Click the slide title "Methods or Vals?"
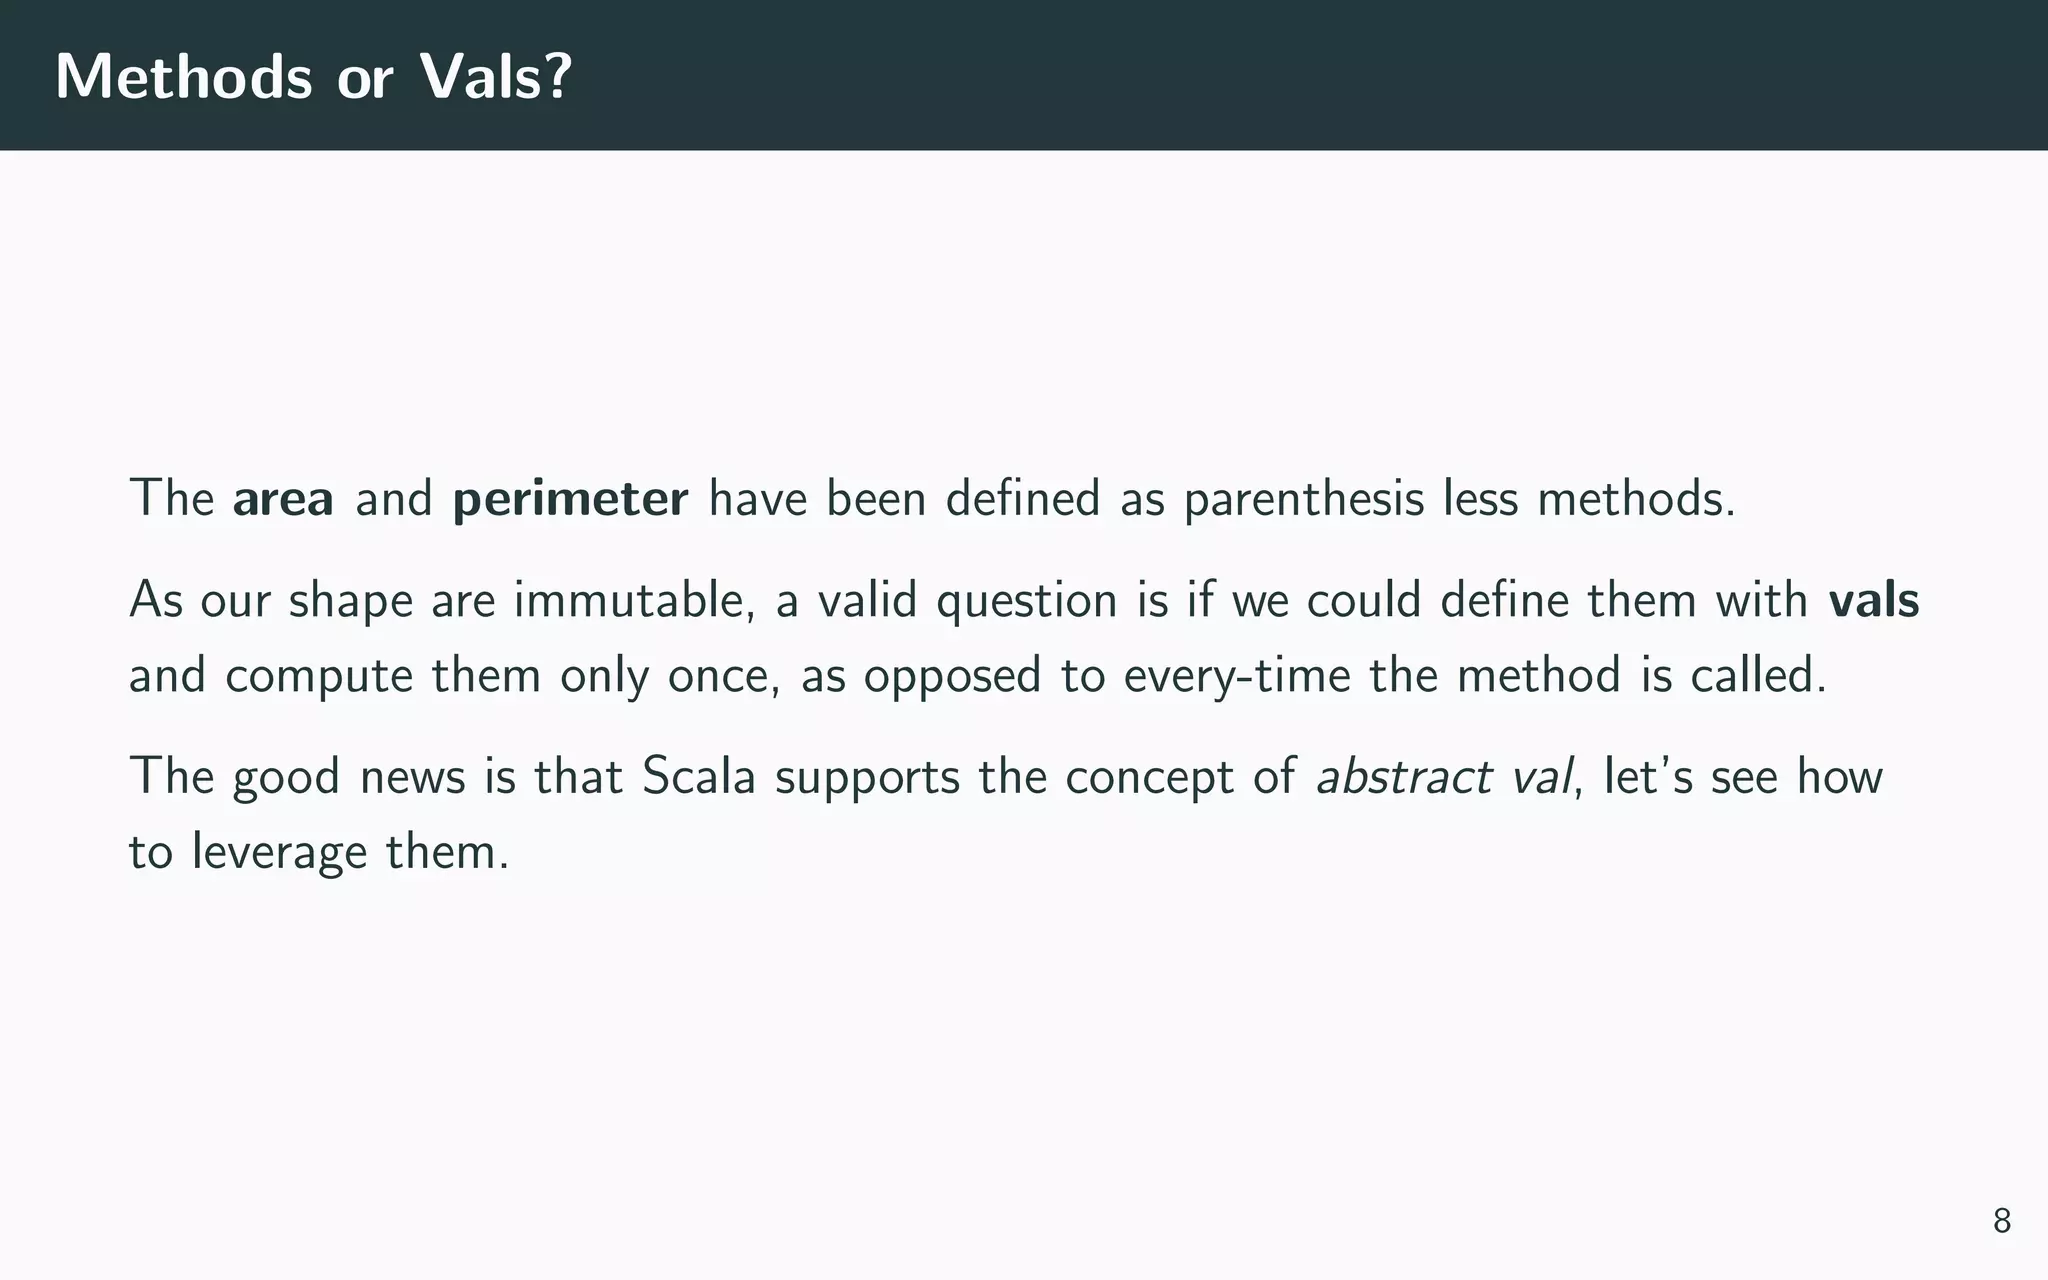 coord(313,76)
